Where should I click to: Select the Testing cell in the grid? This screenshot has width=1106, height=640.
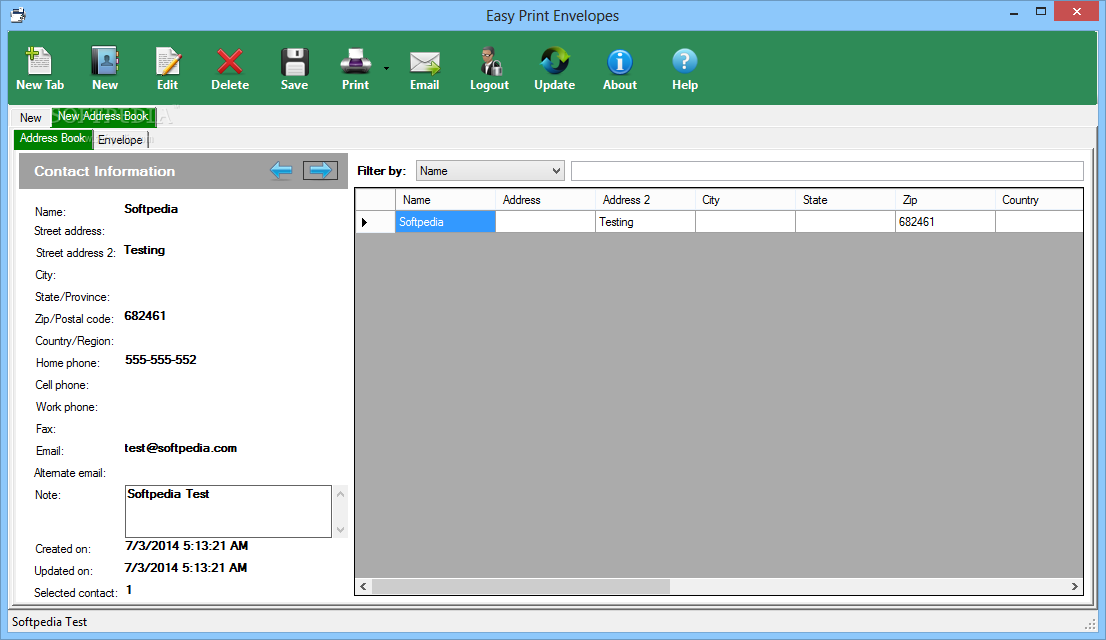point(645,222)
